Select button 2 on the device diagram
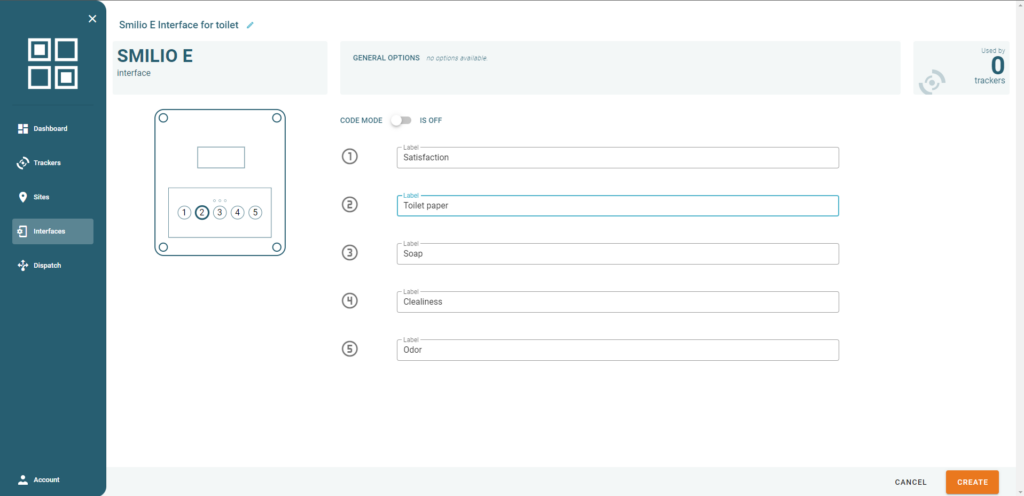 click(202, 212)
